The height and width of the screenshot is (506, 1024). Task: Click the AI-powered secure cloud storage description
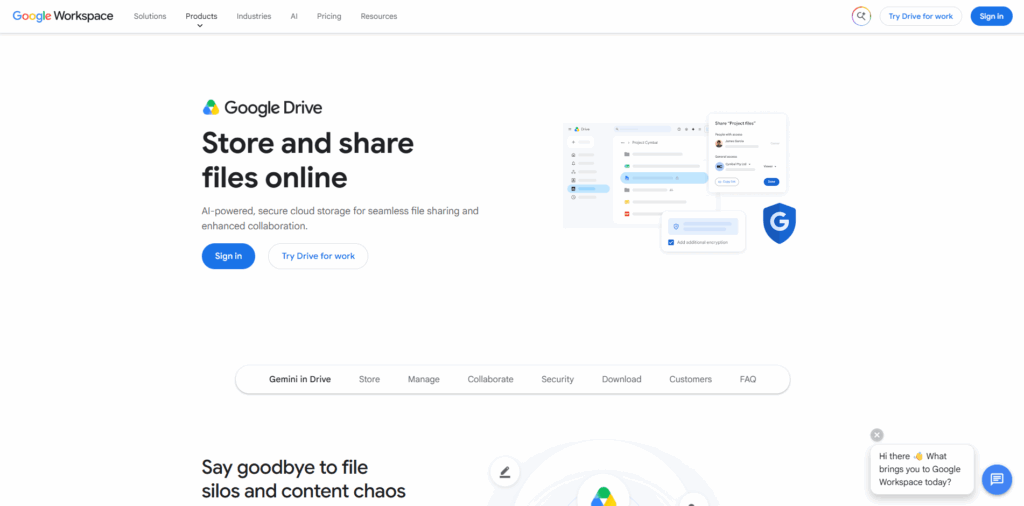pos(340,218)
